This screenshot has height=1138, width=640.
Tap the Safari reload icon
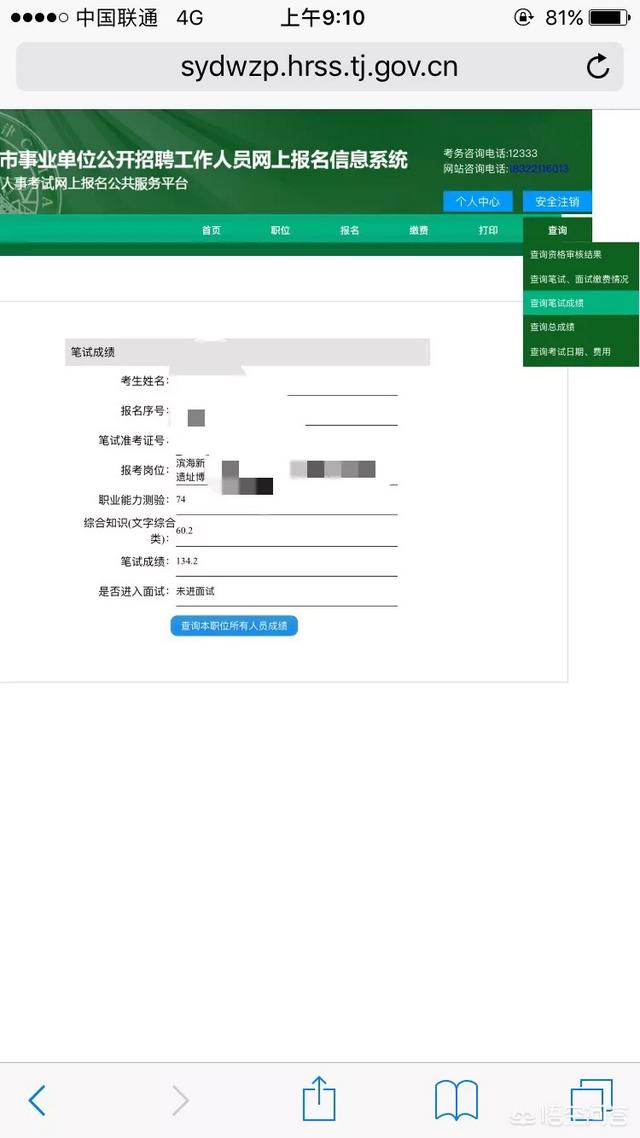coord(597,67)
